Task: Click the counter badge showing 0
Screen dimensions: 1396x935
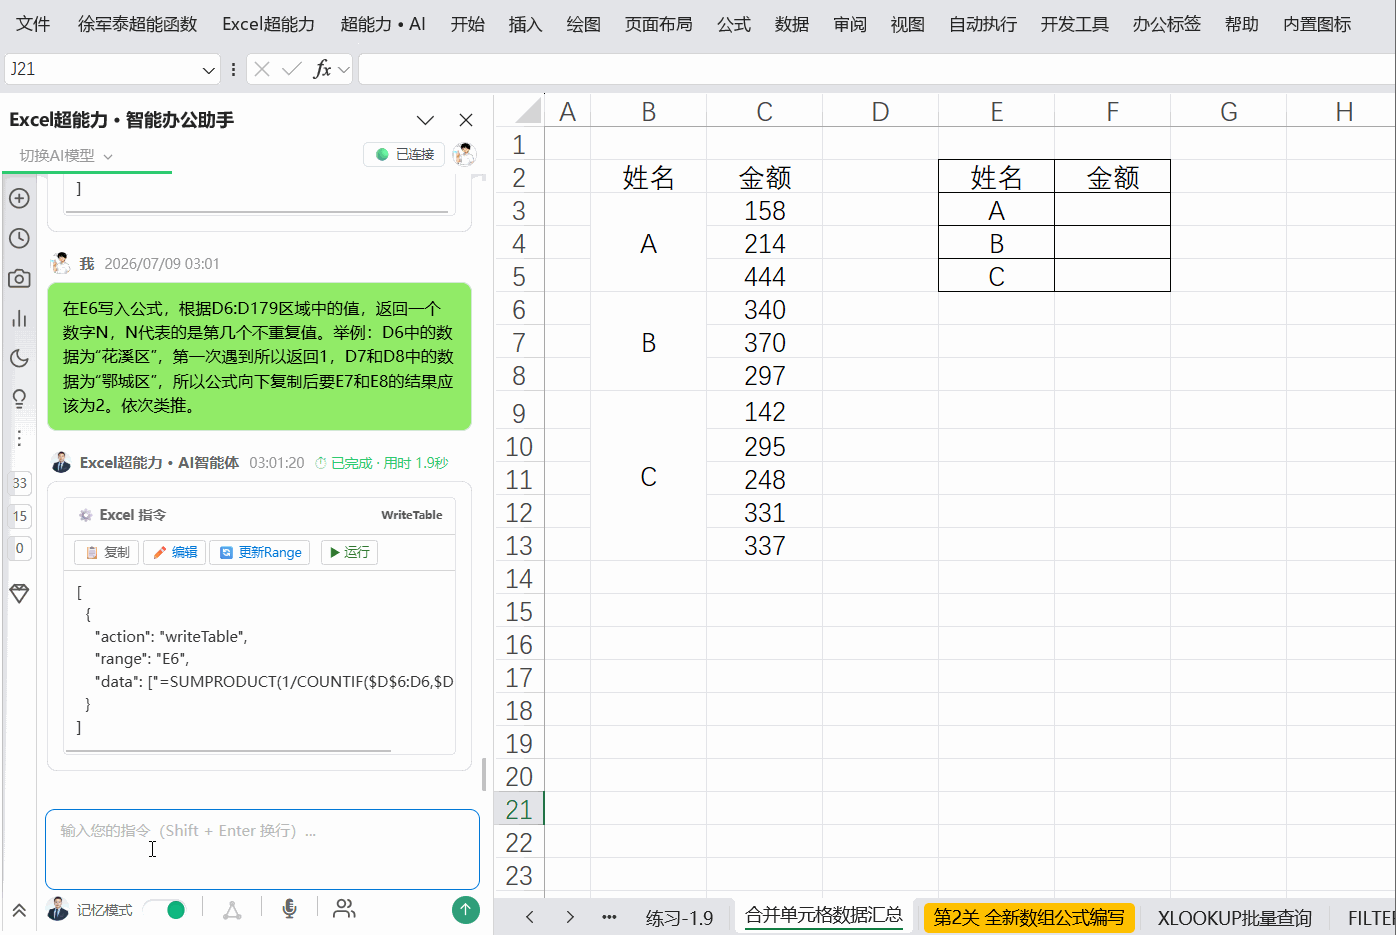Action: [20, 548]
